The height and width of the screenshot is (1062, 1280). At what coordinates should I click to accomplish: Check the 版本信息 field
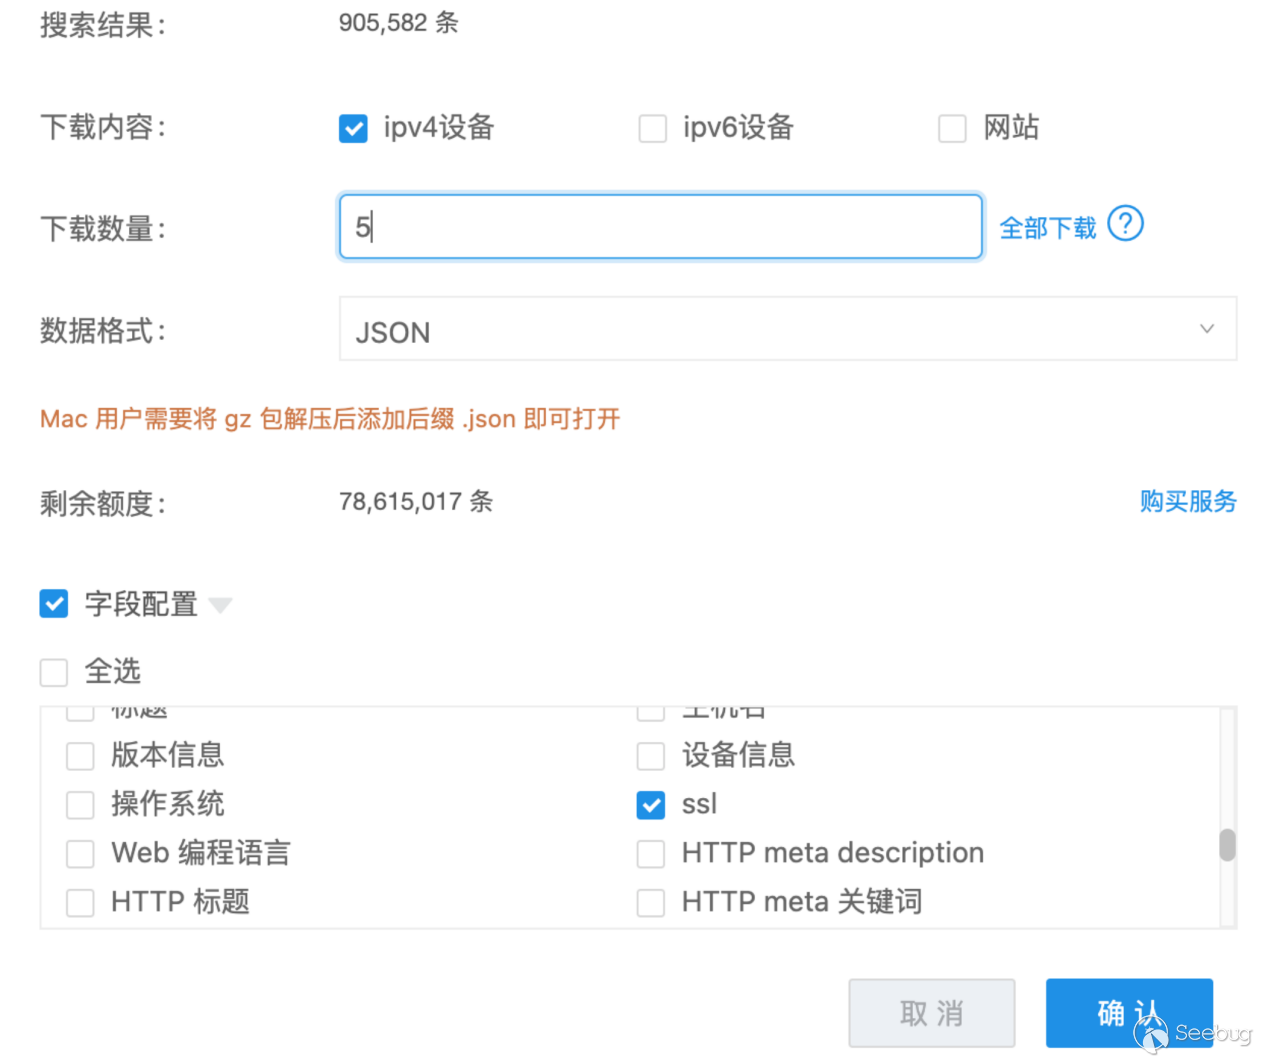pos(80,756)
